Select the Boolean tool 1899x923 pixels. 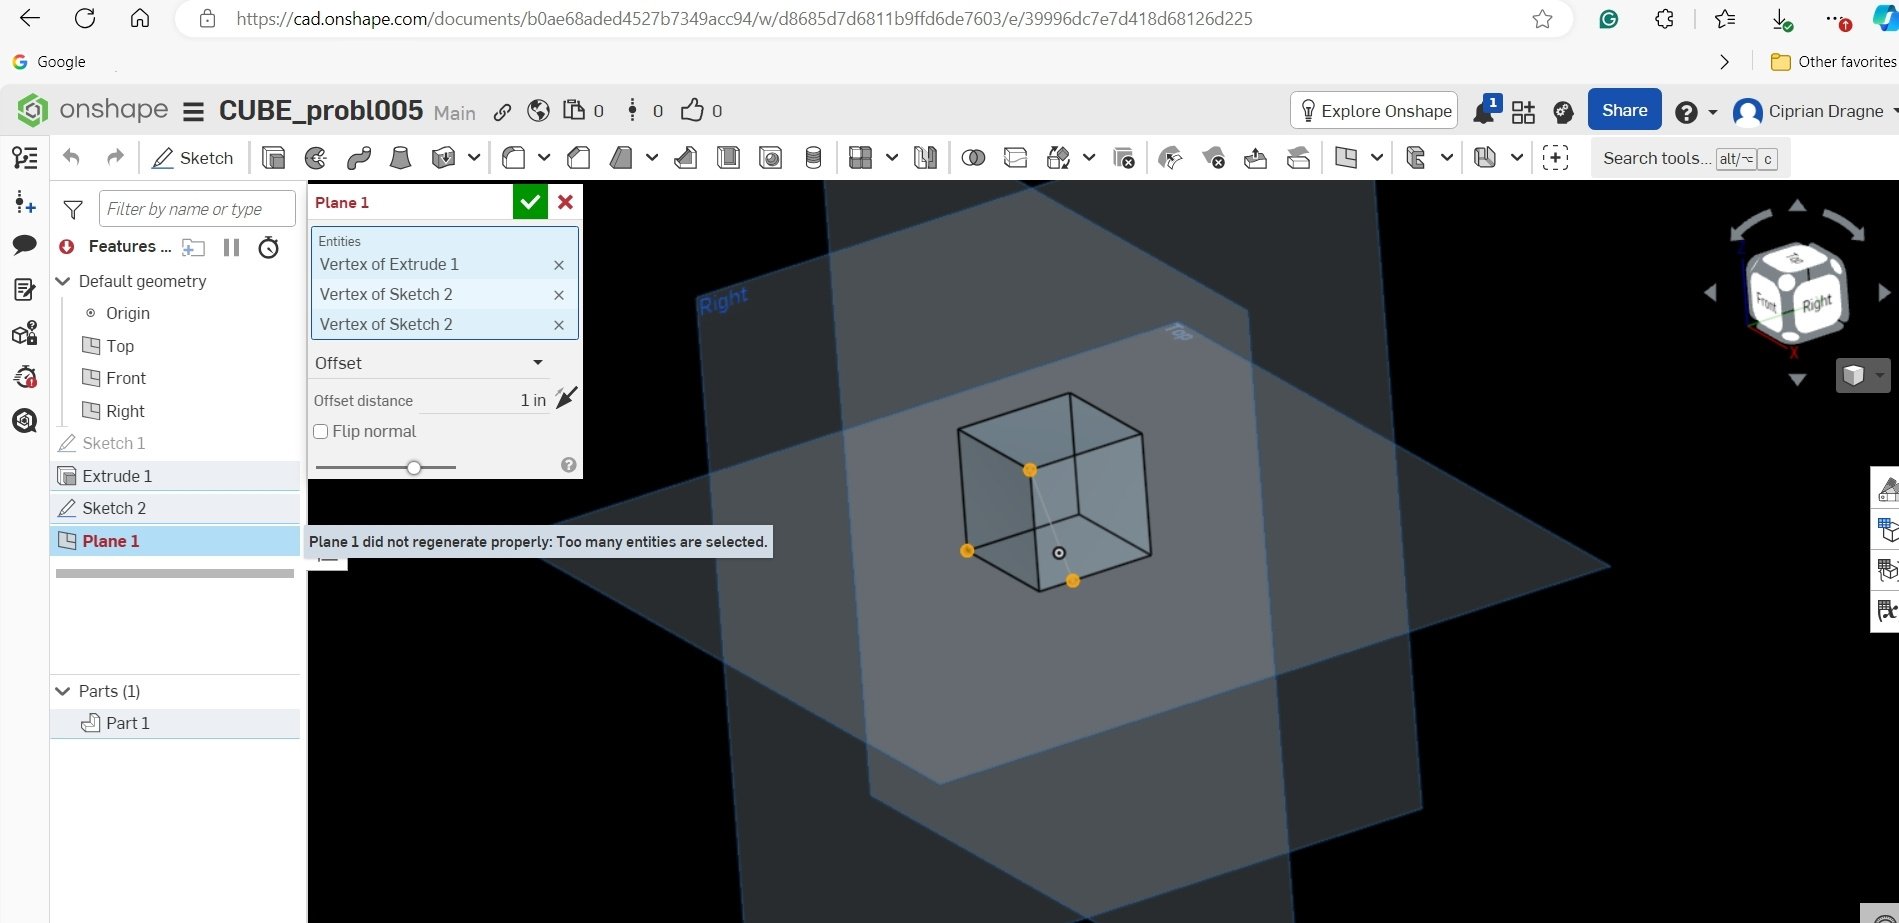(973, 158)
